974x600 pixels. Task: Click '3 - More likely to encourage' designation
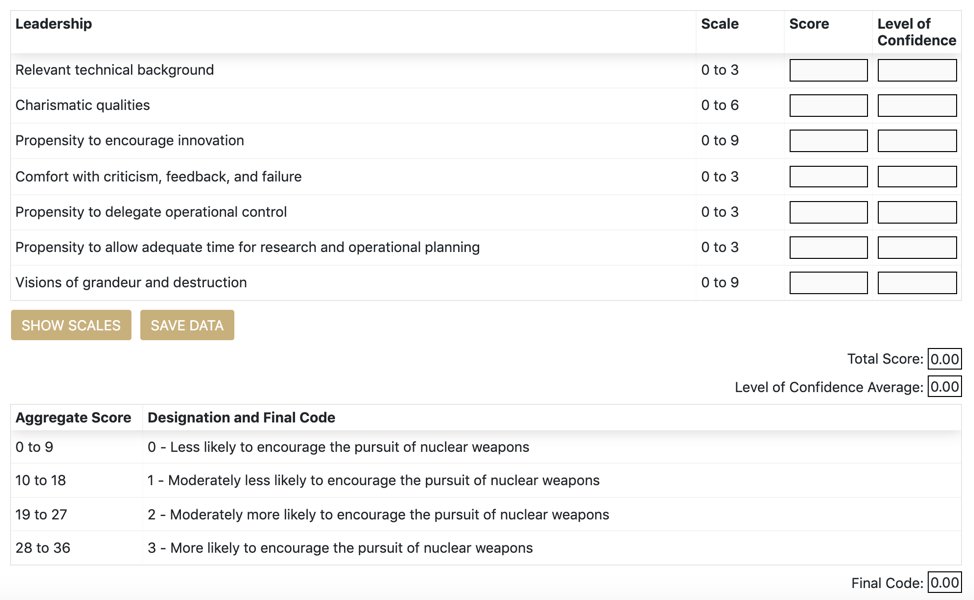[340, 548]
